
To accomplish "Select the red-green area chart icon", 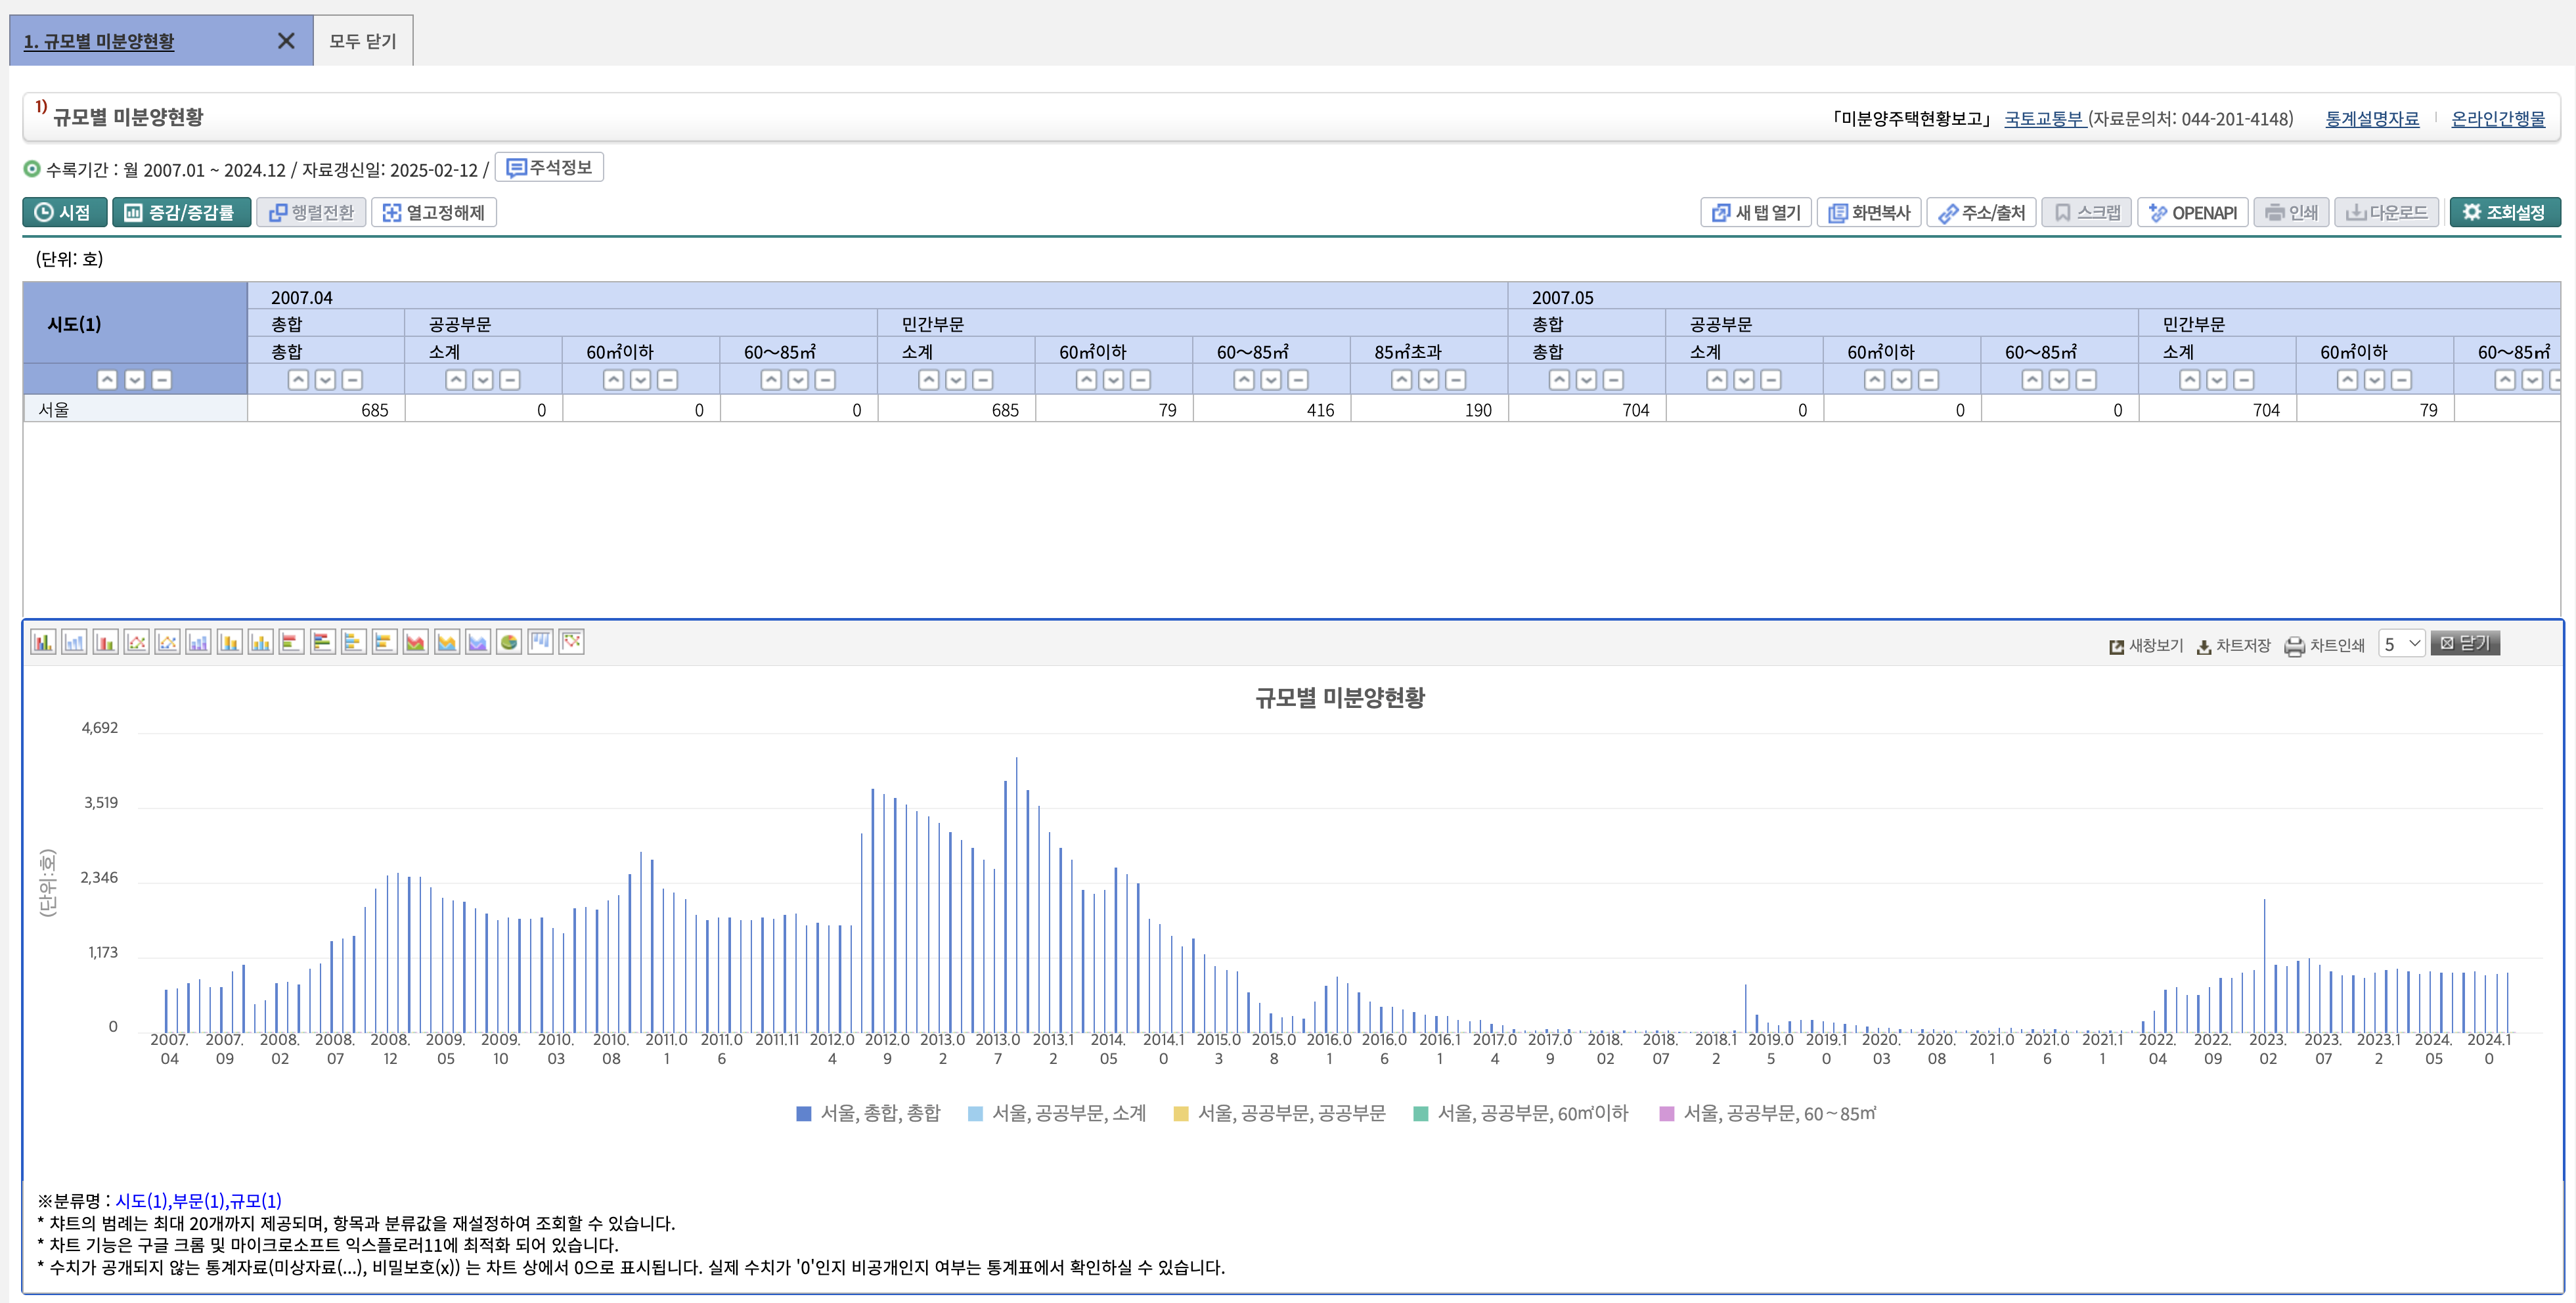I will click(416, 642).
